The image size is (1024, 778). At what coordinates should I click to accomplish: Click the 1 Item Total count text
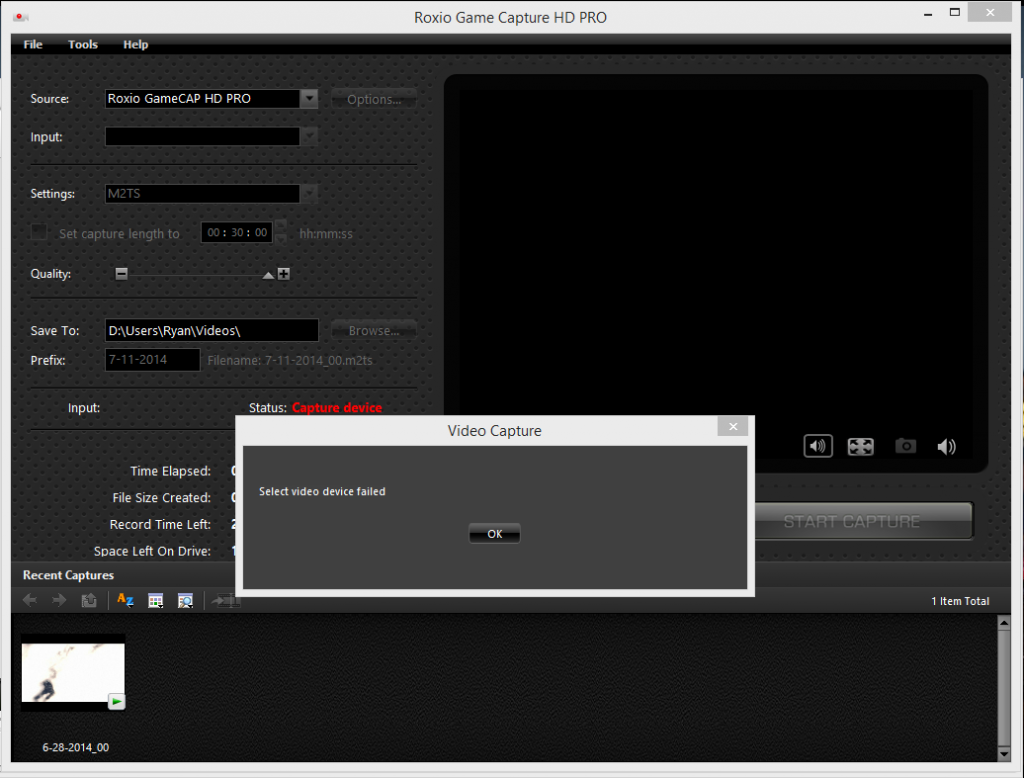(x=960, y=601)
